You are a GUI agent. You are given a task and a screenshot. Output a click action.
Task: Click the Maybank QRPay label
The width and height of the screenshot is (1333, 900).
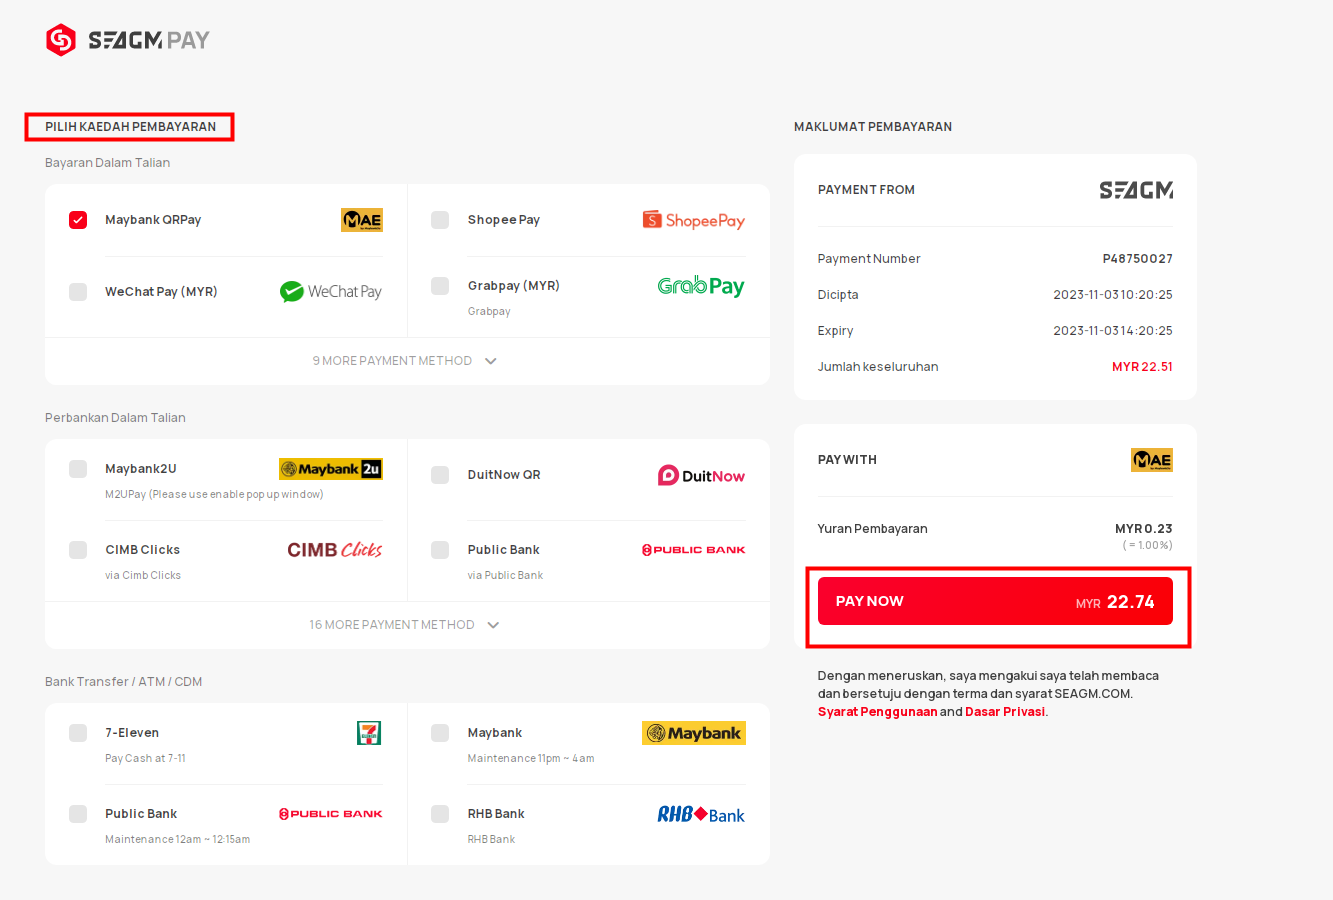tap(153, 220)
